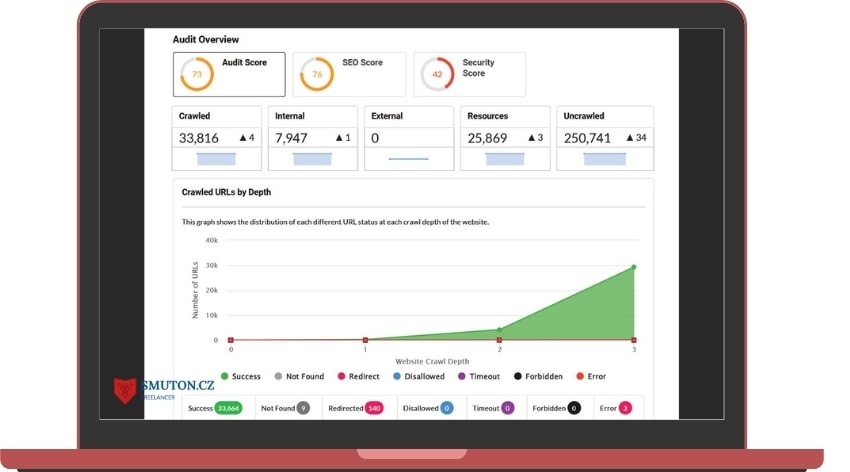Click the SEO Score 76 gauge
This screenshot has width=850, height=472.
[317, 74]
